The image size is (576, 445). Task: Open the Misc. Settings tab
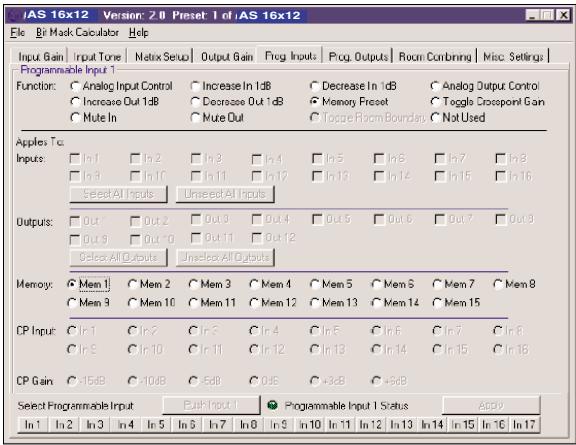tap(513, 57)
